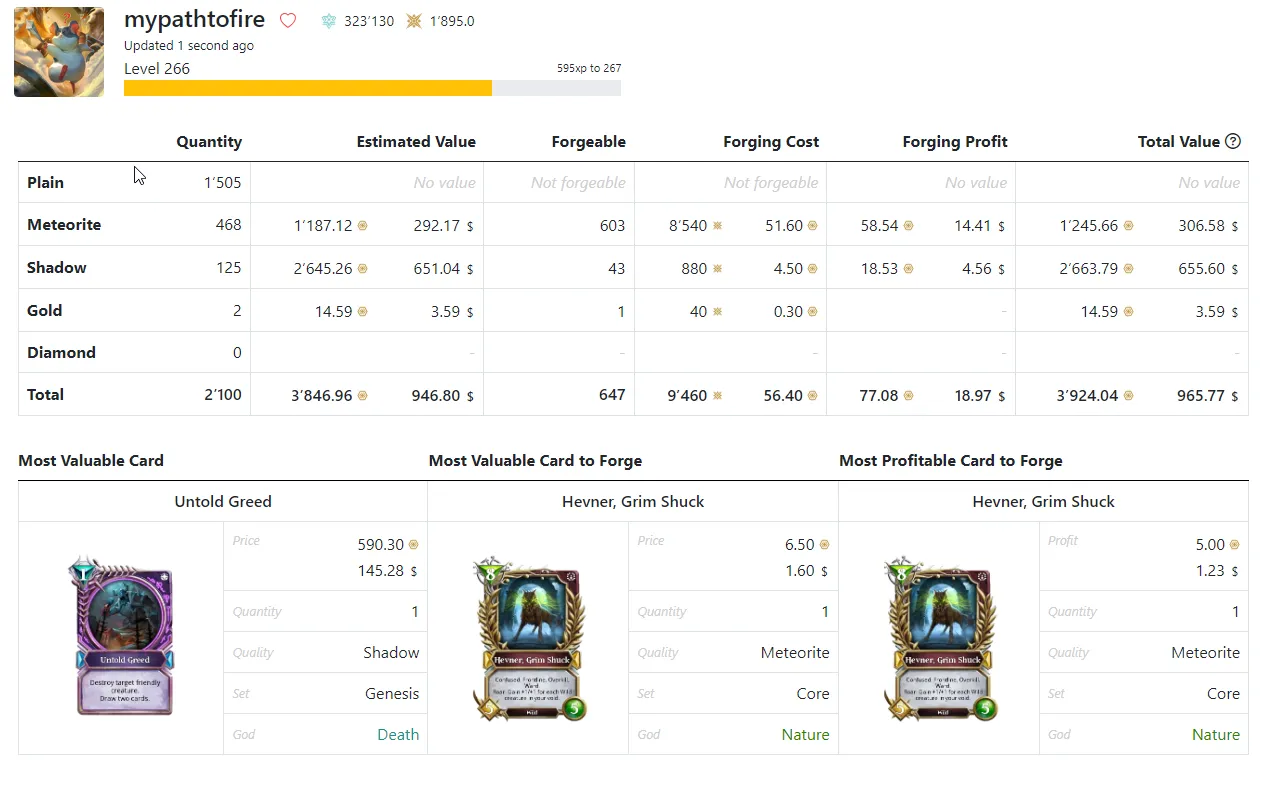Click the flux icon beside Meteorite forging cost 8'540
This screenshot has height=786, width=1273.
(717, 226)
